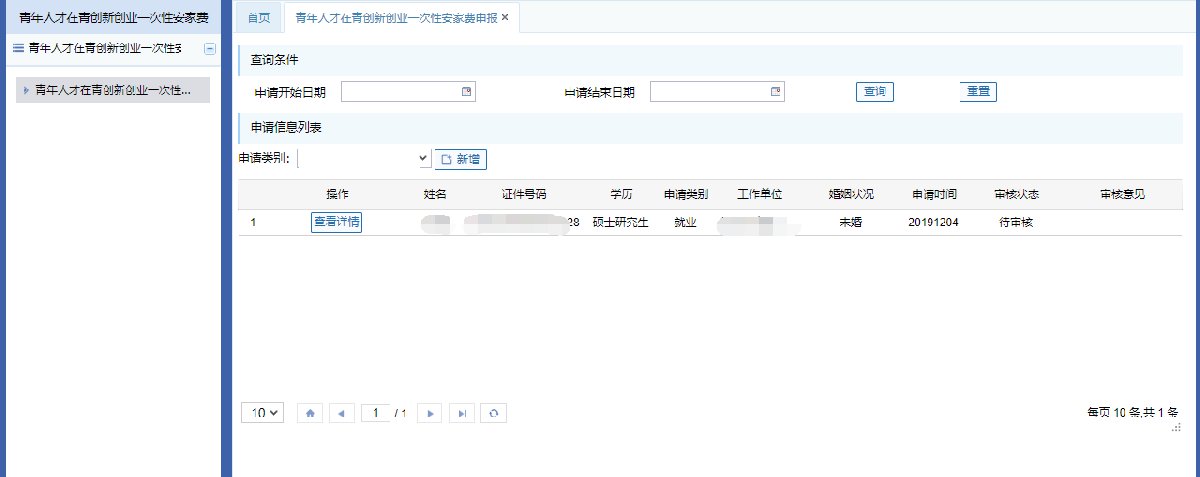Collapse the sidebar menu group minus icon

tap(209, 48)
